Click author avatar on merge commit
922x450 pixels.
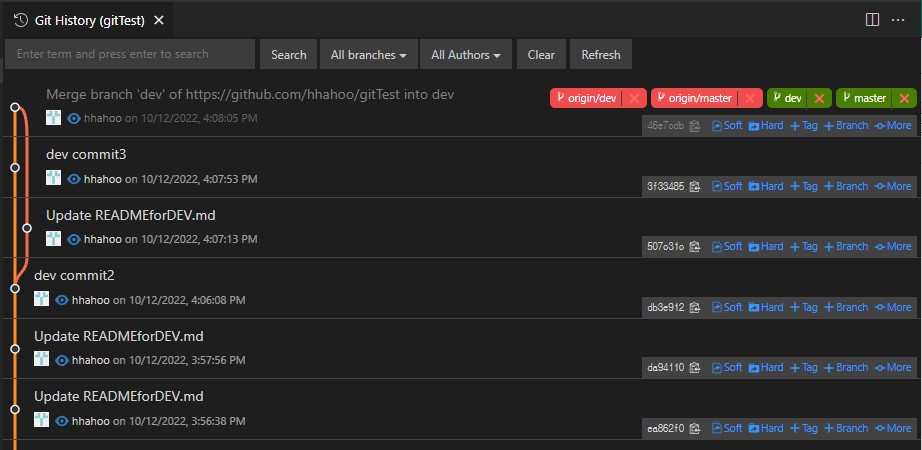54,117
